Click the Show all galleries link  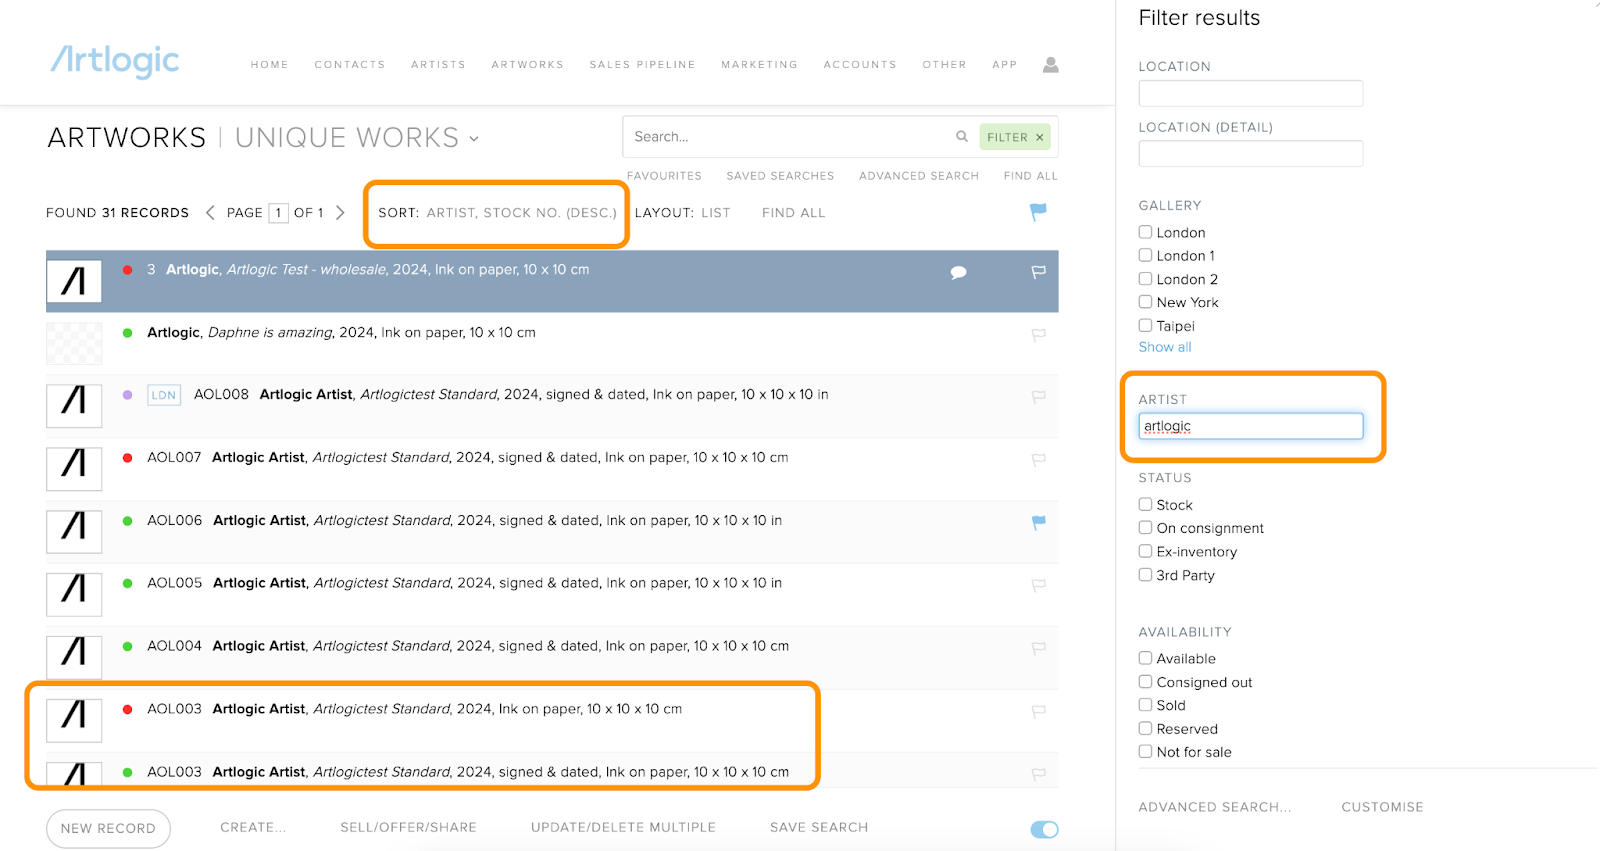(x=1165, y=347)
